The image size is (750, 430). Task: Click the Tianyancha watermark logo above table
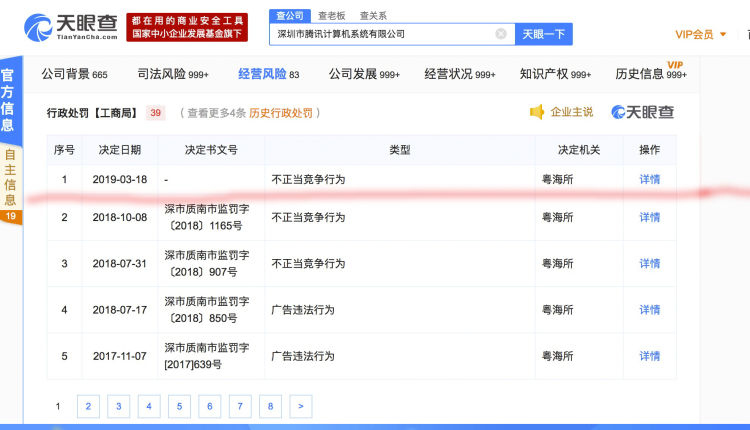(643, 112)
